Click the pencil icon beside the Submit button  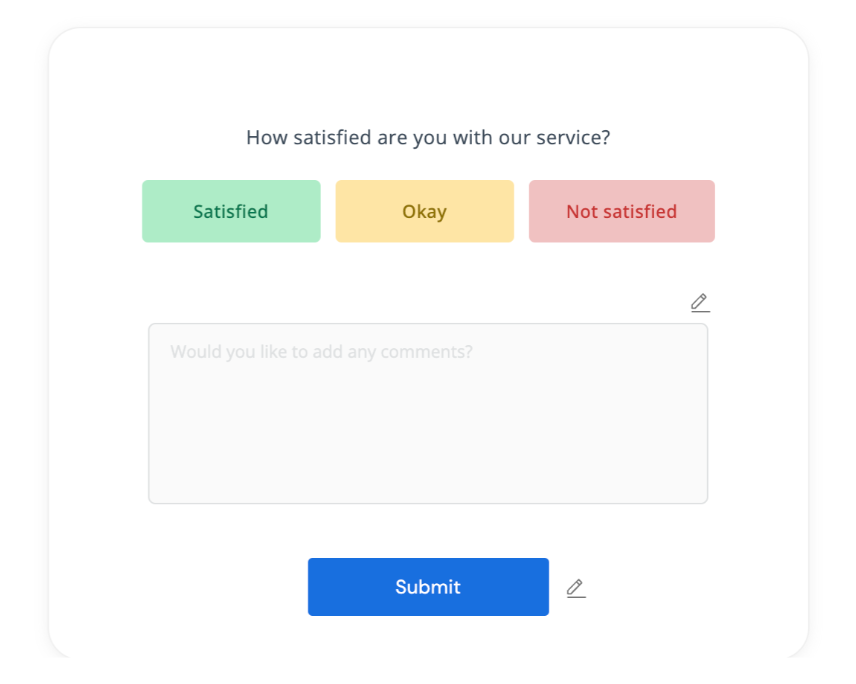coord(576,587)
